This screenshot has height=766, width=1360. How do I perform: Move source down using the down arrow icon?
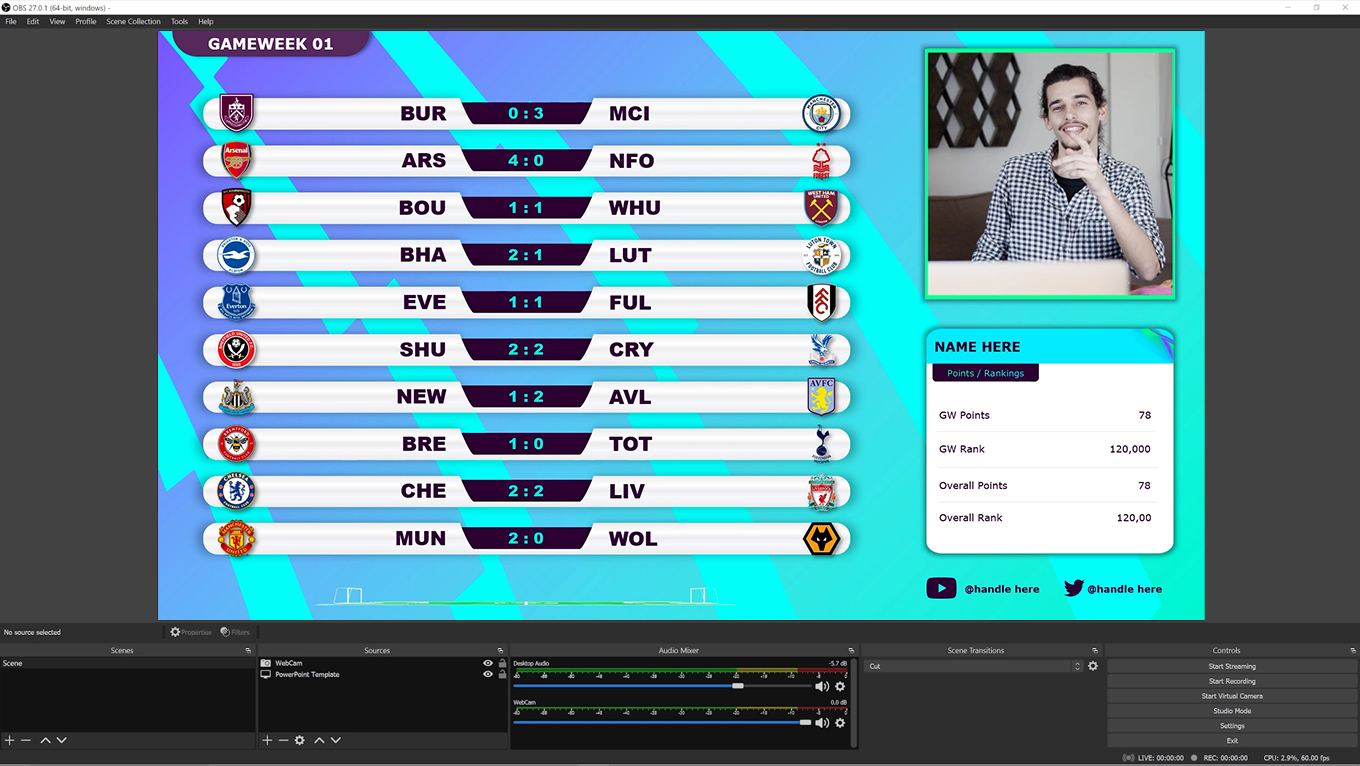tap(336, 740)
